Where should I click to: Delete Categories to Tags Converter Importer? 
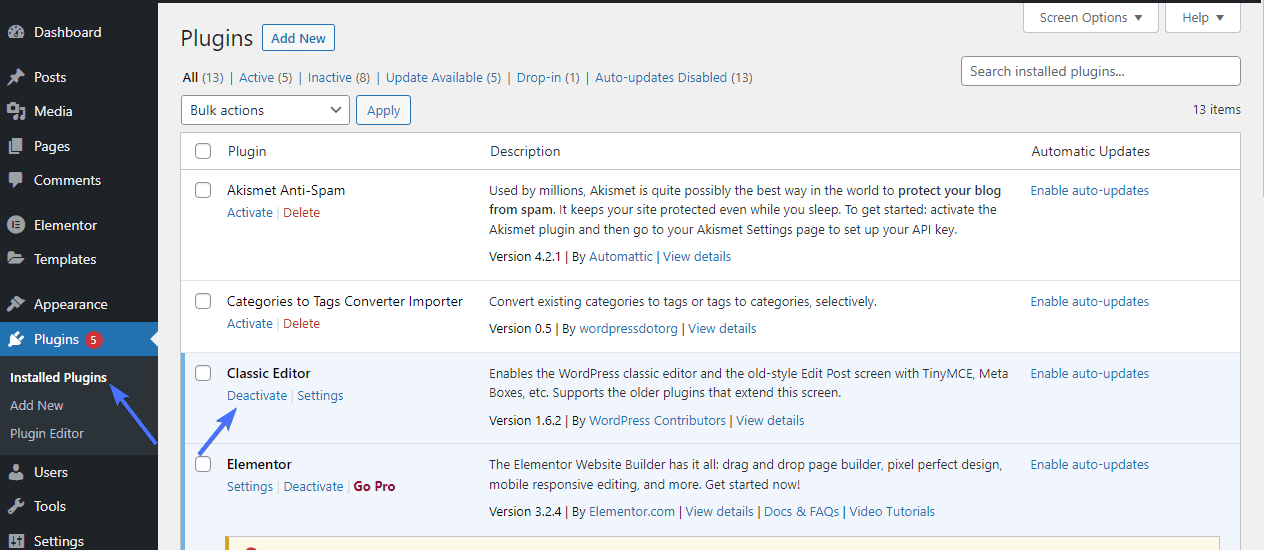click(x=302, y=323)
